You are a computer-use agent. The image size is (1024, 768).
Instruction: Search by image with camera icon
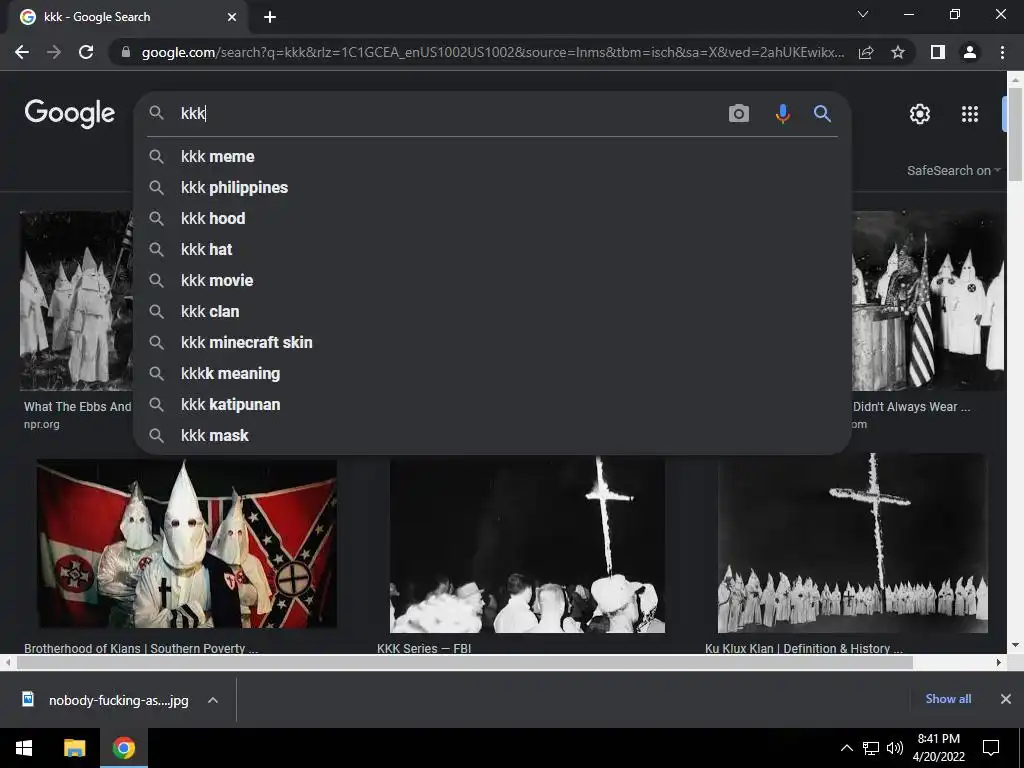739,114
